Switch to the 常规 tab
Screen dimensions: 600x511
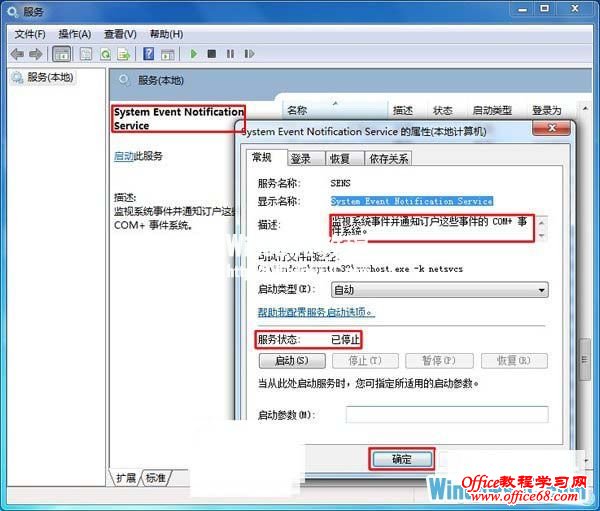coord(266,157)
